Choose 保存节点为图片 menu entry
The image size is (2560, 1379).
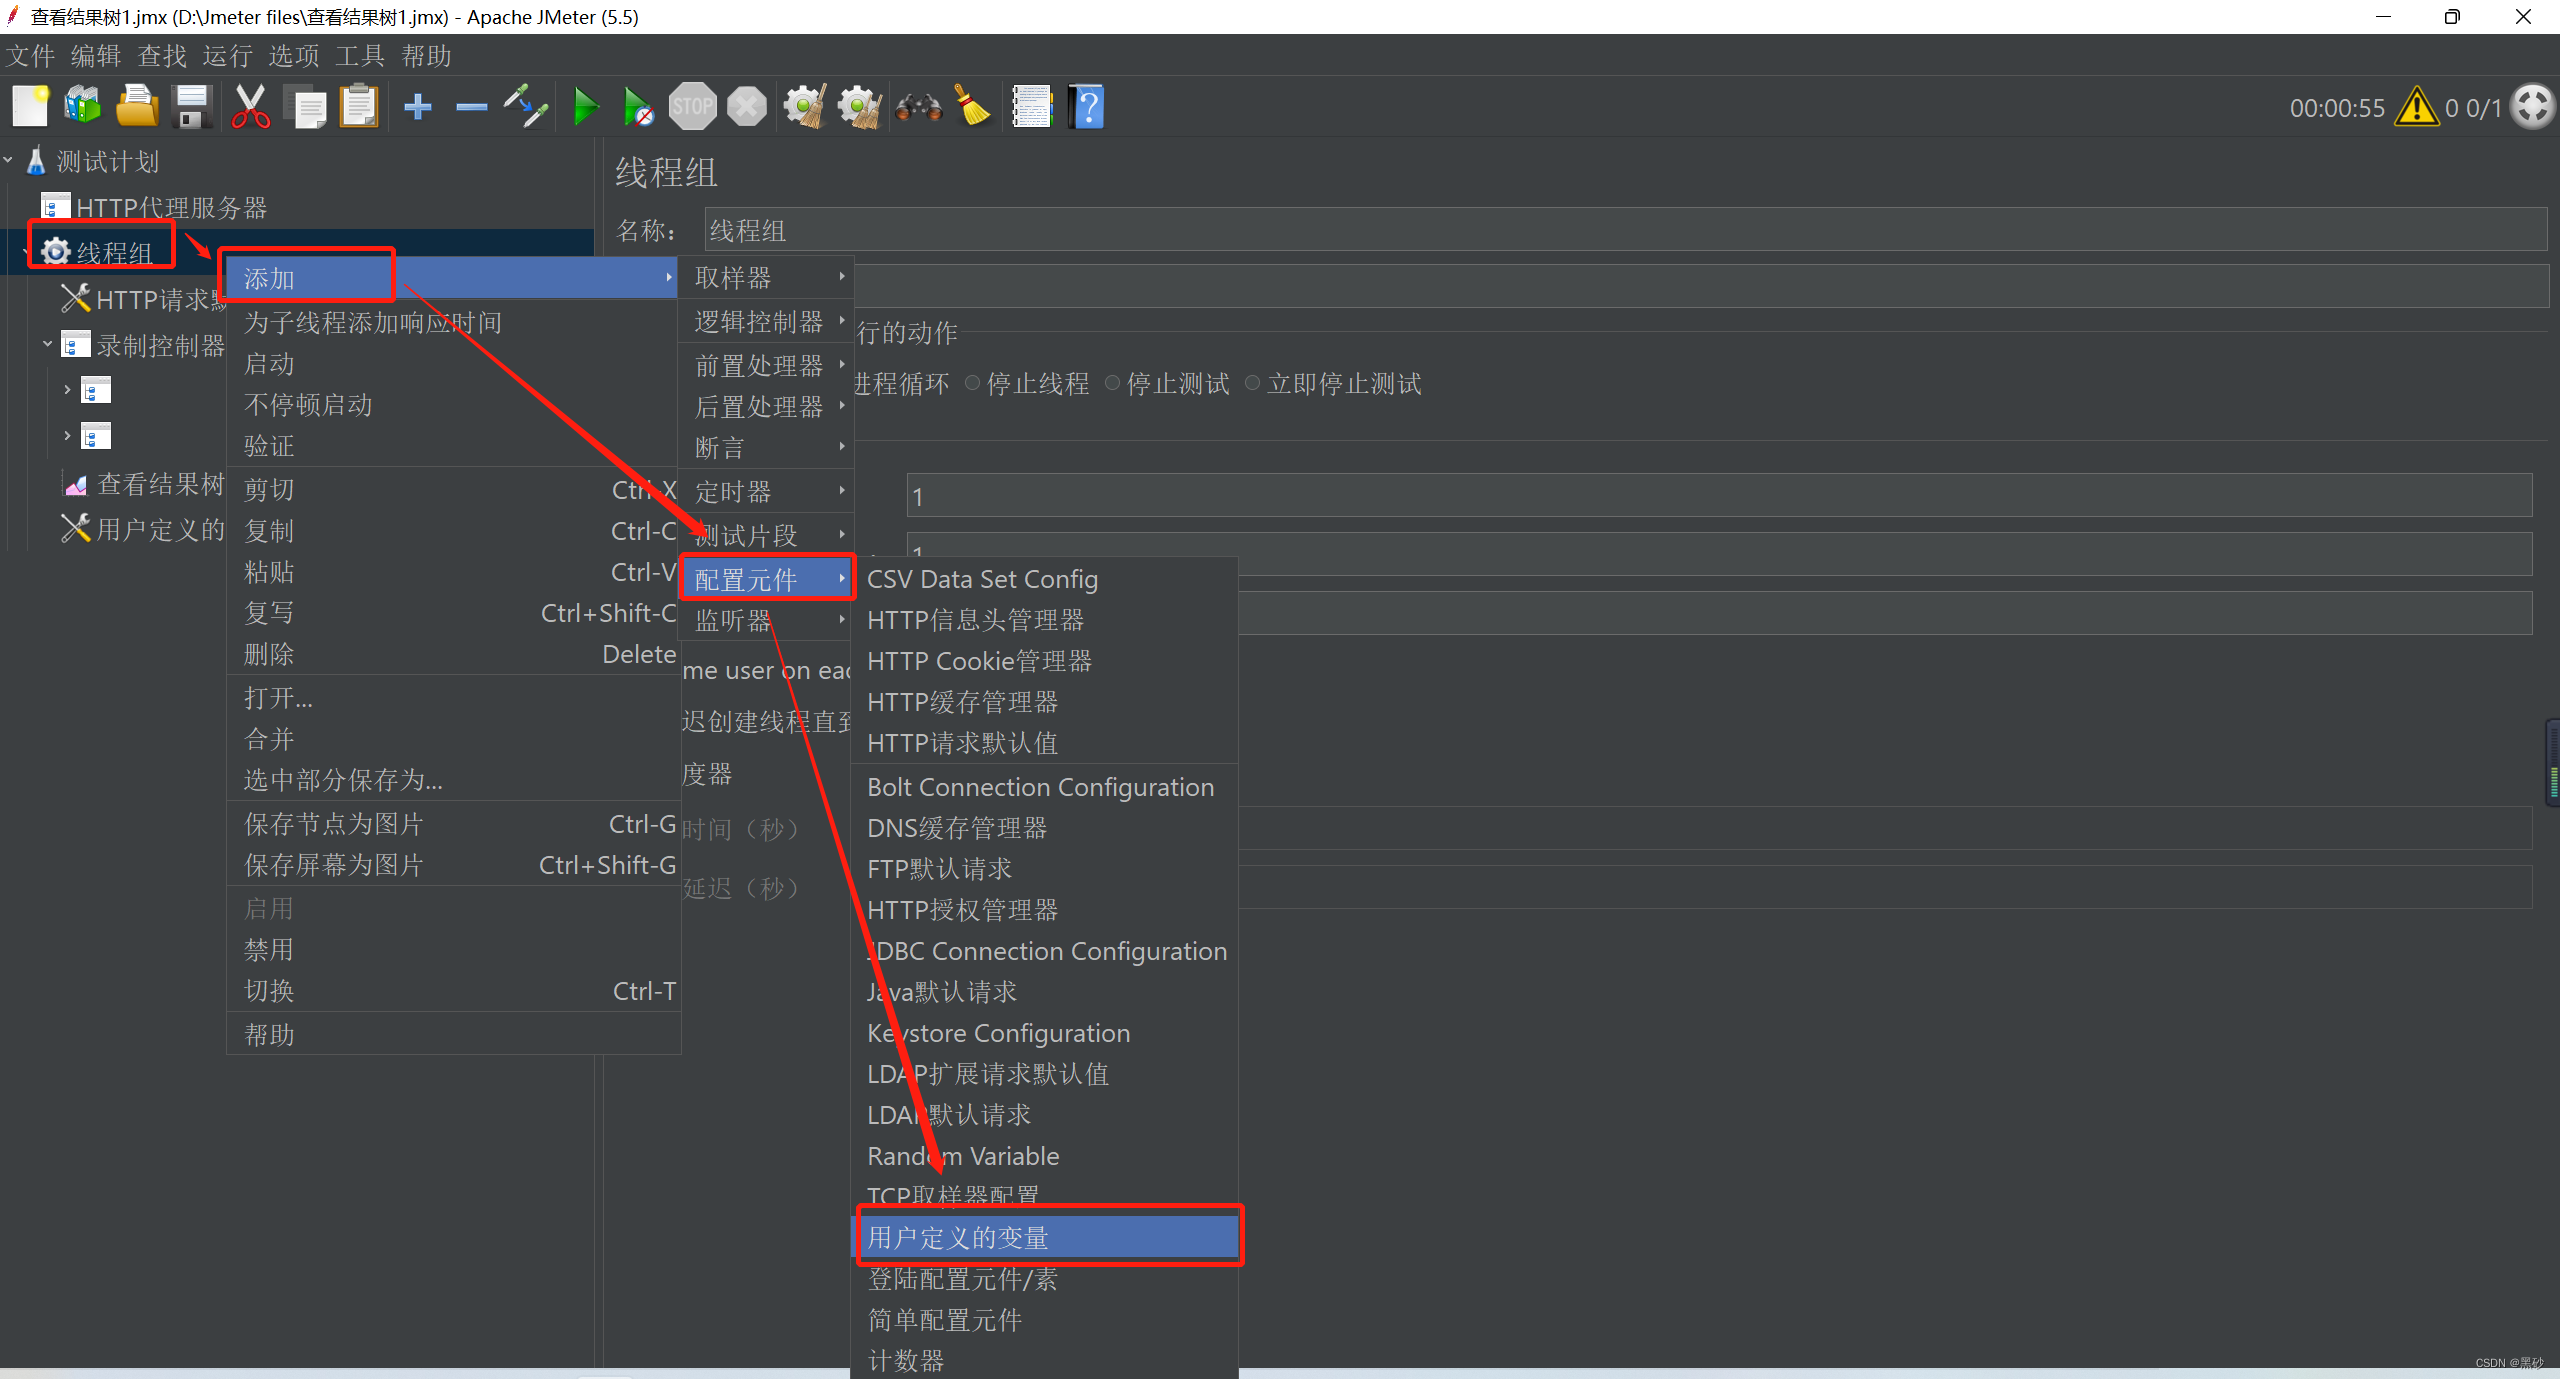453,823
